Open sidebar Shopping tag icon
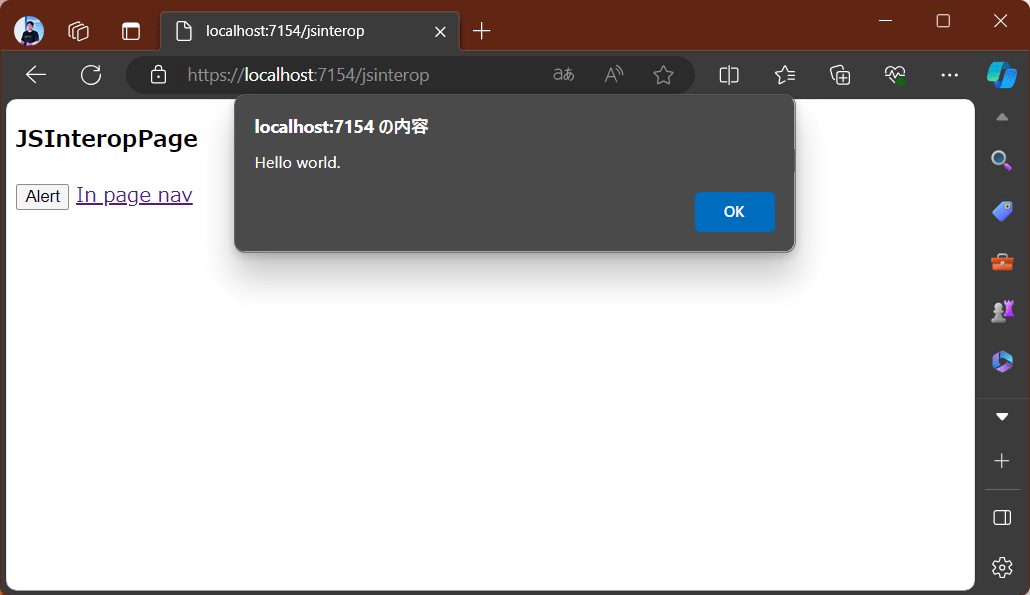The width and height of the screenshot is (1030, 595). (1002, 211)
